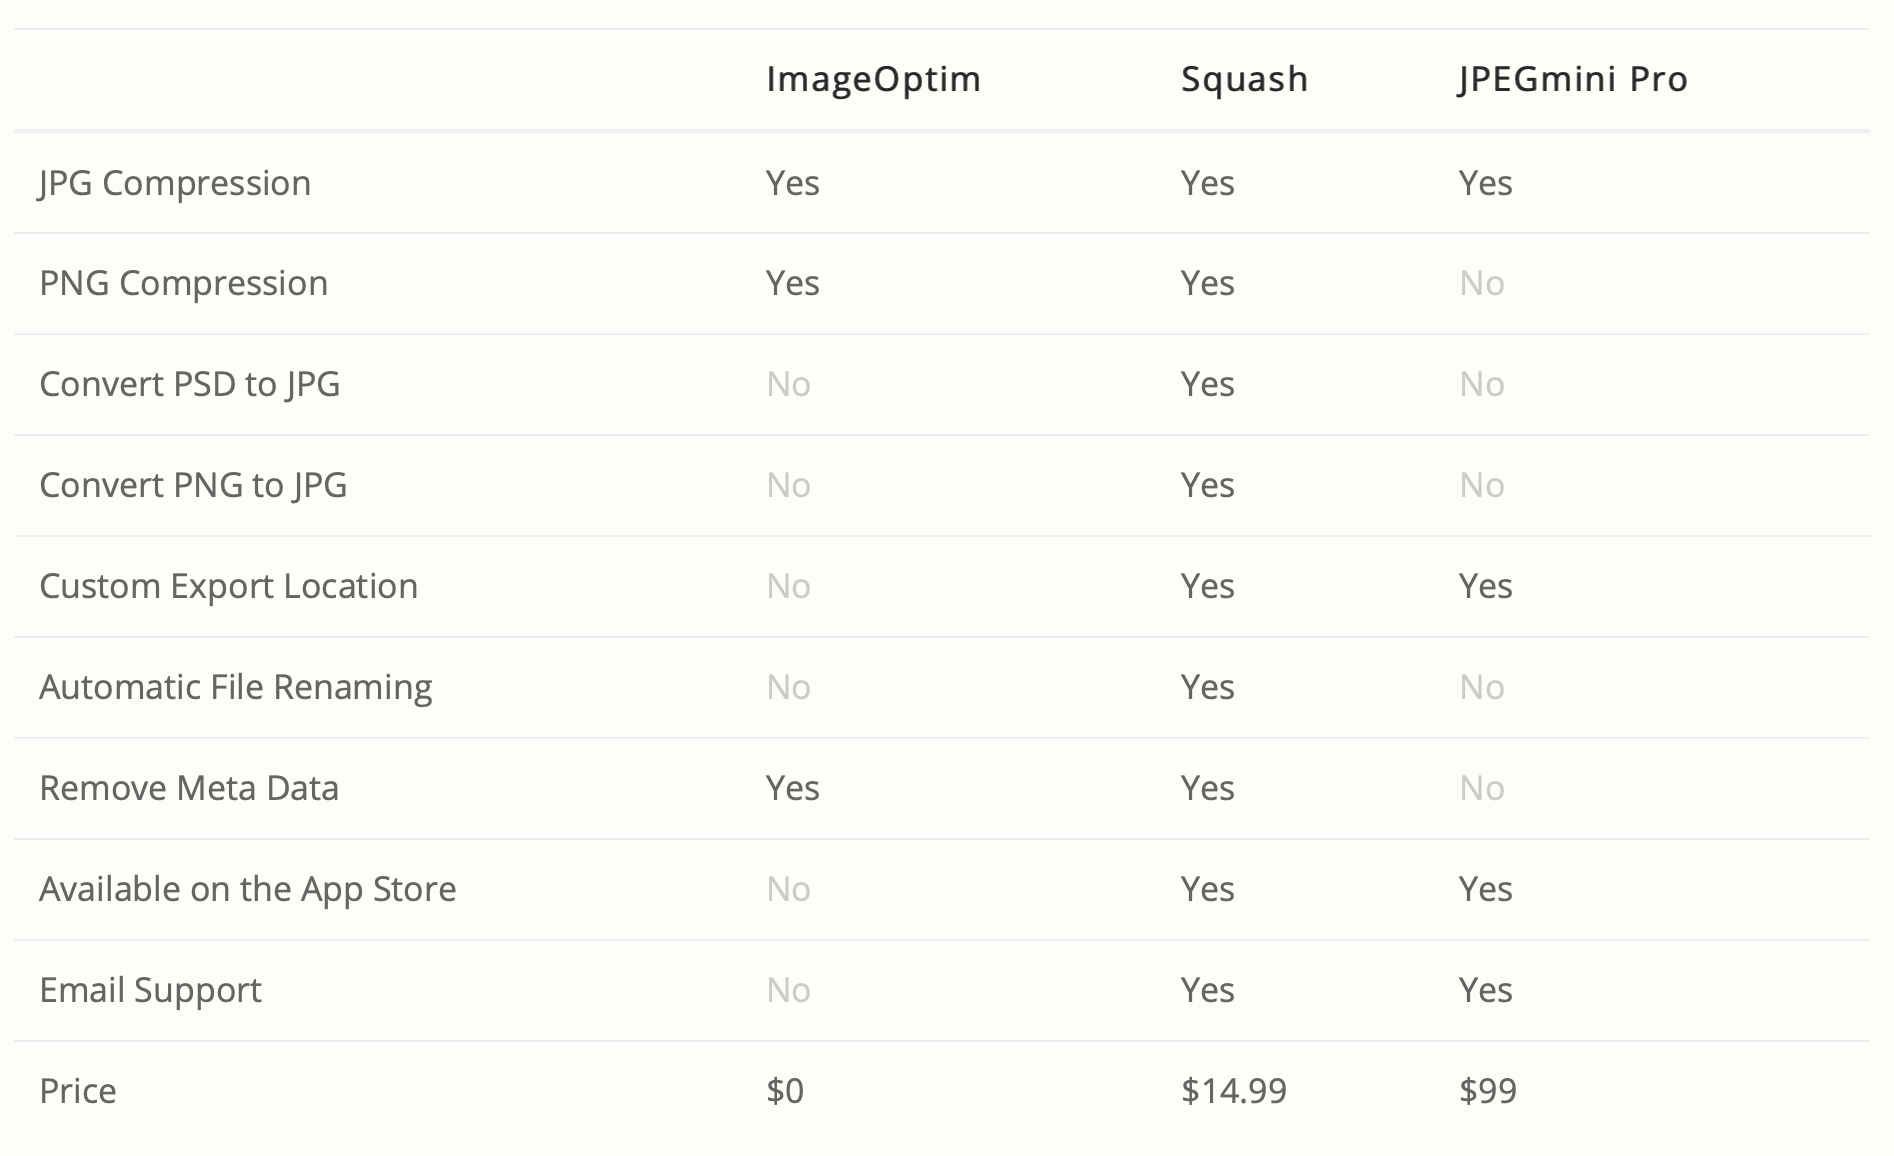Click ImageOptim's Yes for Remove Meta Data
1894x1156 pixels.
(x=793, y=788)
